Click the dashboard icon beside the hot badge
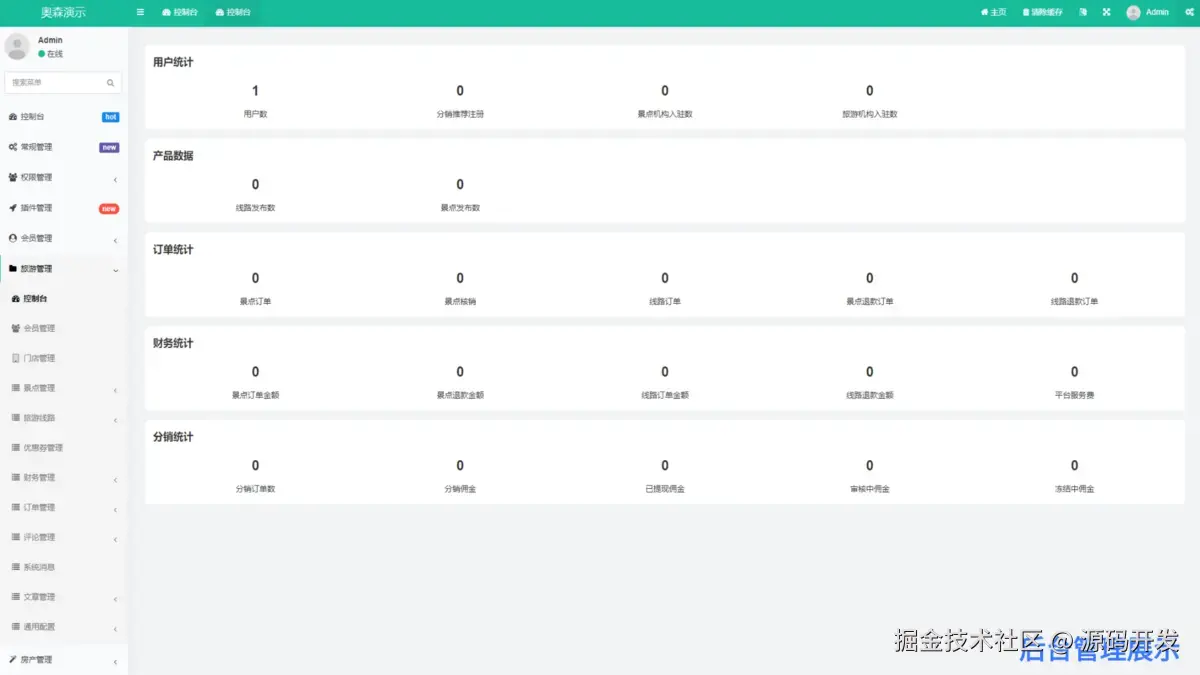1200x675 pixels. pyautogui.click(x=13, y=117)
